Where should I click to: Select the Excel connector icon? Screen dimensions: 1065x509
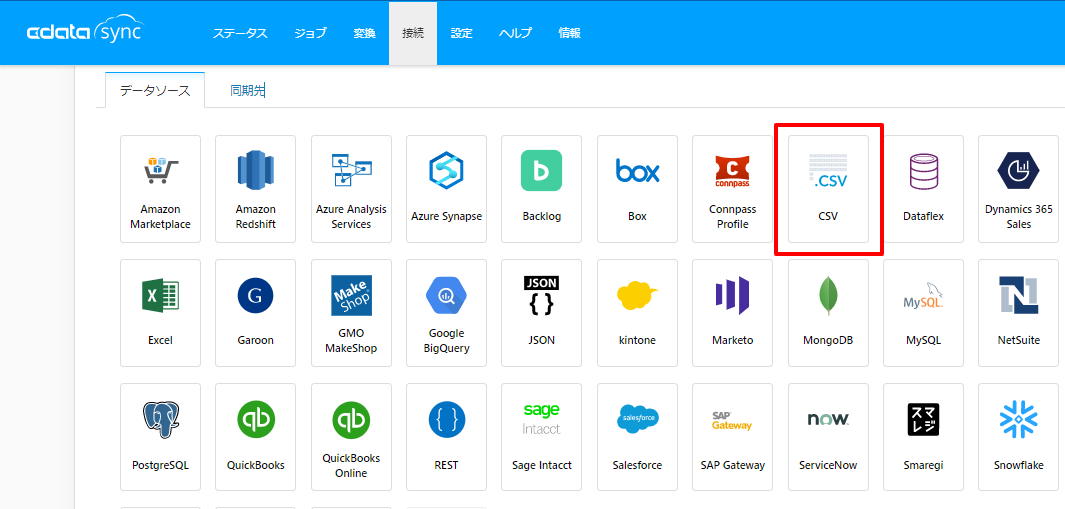pos(160,313)
